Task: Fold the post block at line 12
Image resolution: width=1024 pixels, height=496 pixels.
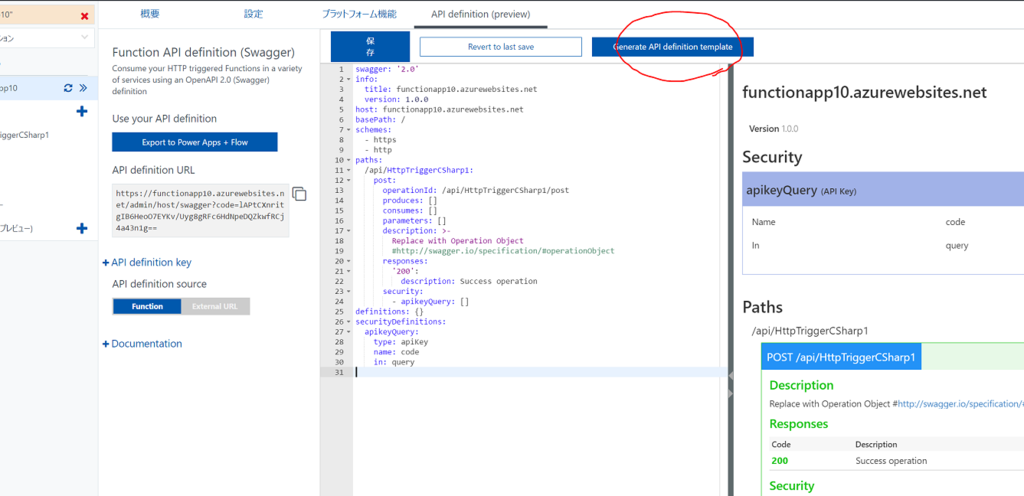Action: [x=349, y=180]
